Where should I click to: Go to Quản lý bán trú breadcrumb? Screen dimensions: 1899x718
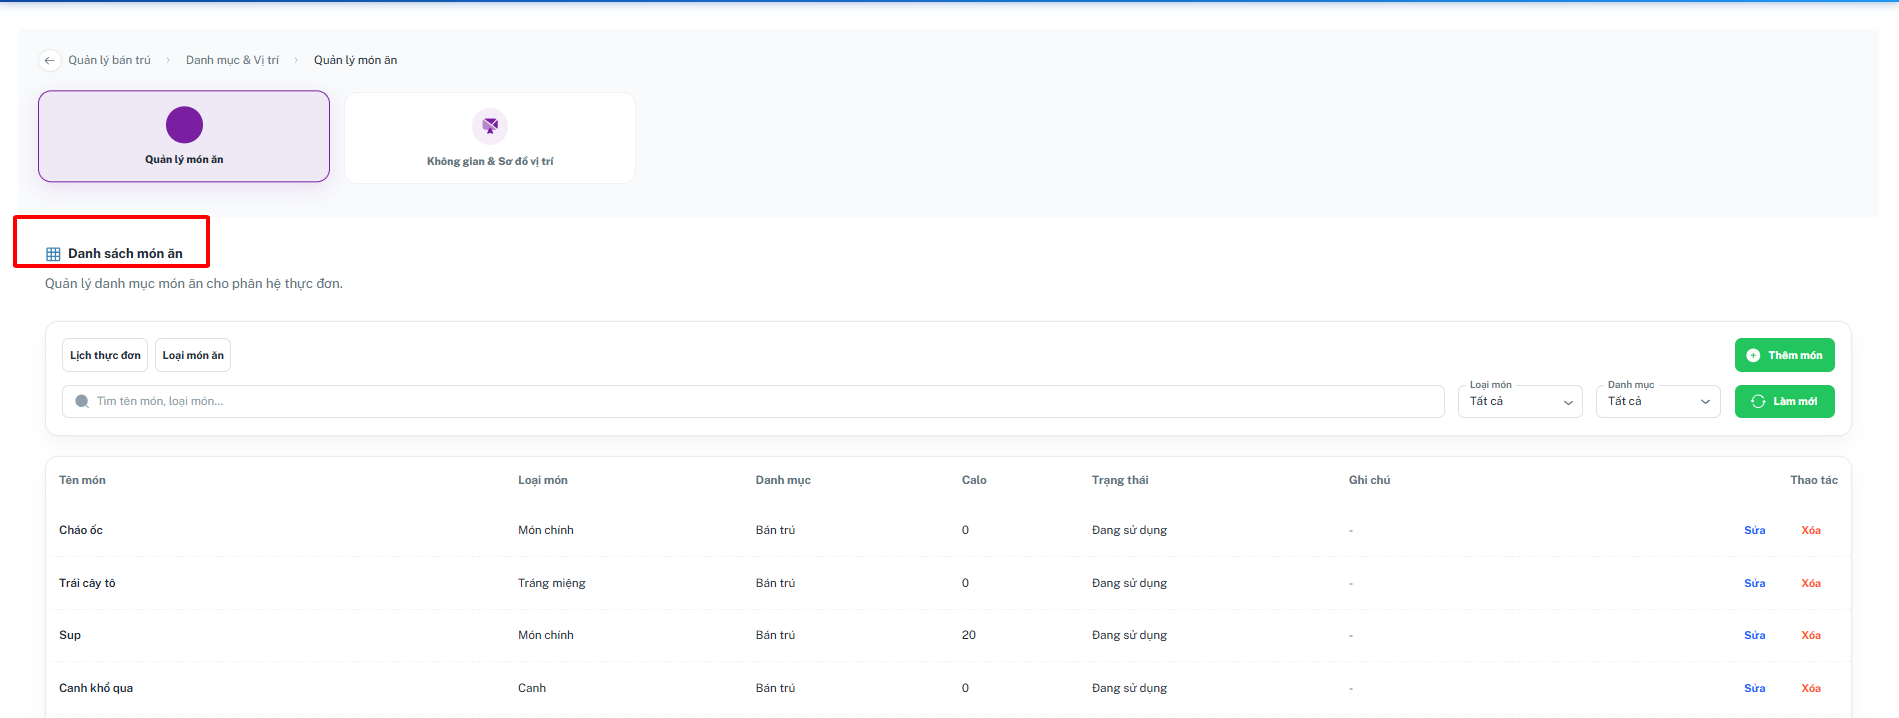pos(109,60)
